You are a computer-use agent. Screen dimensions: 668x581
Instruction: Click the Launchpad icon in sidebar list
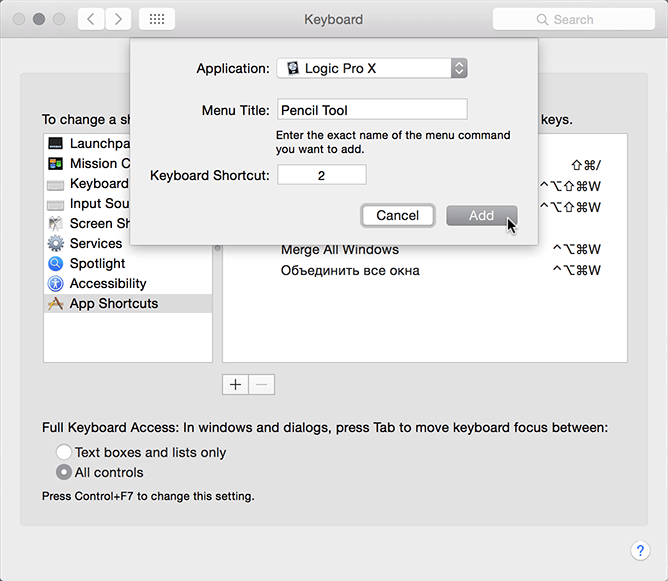tap(55, 144)
